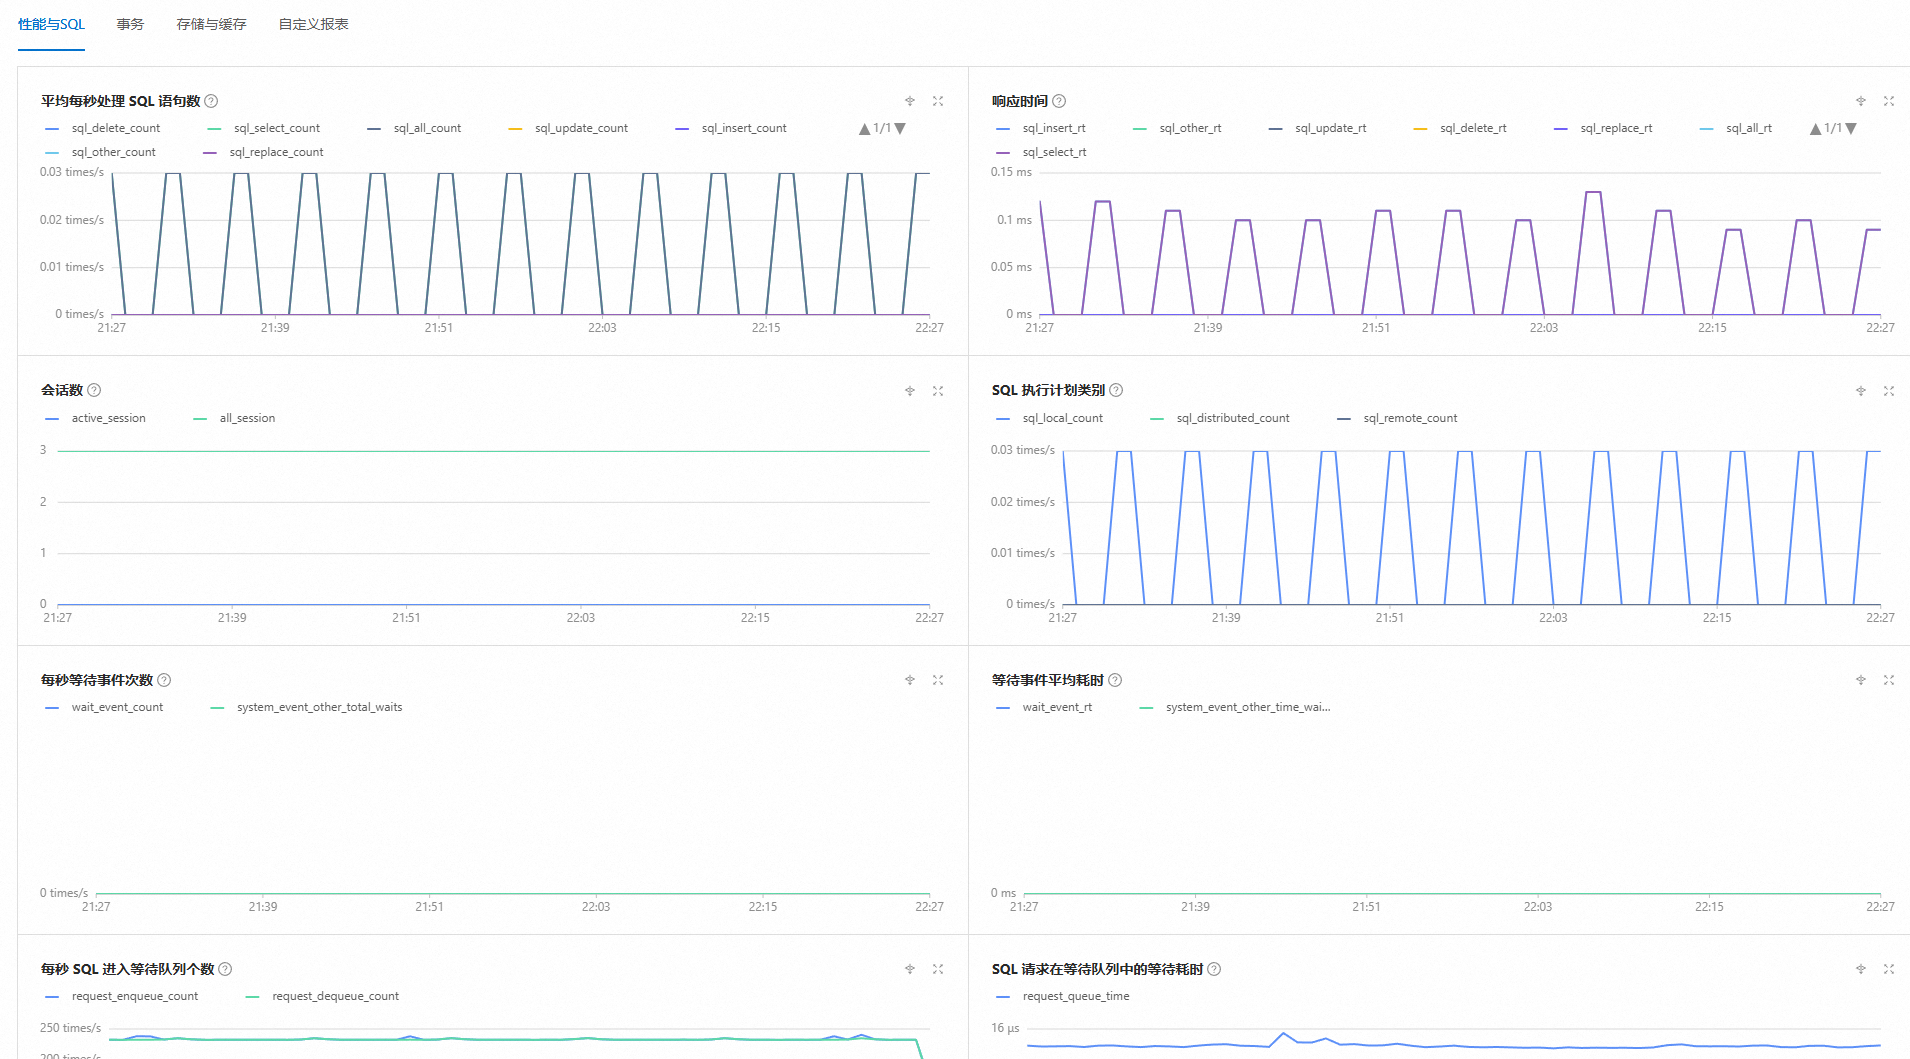Click help icon next to 会话数 title
The height and width of the screenshot is (1059, 1910).
pyautogui.click(x=94, y=390)
